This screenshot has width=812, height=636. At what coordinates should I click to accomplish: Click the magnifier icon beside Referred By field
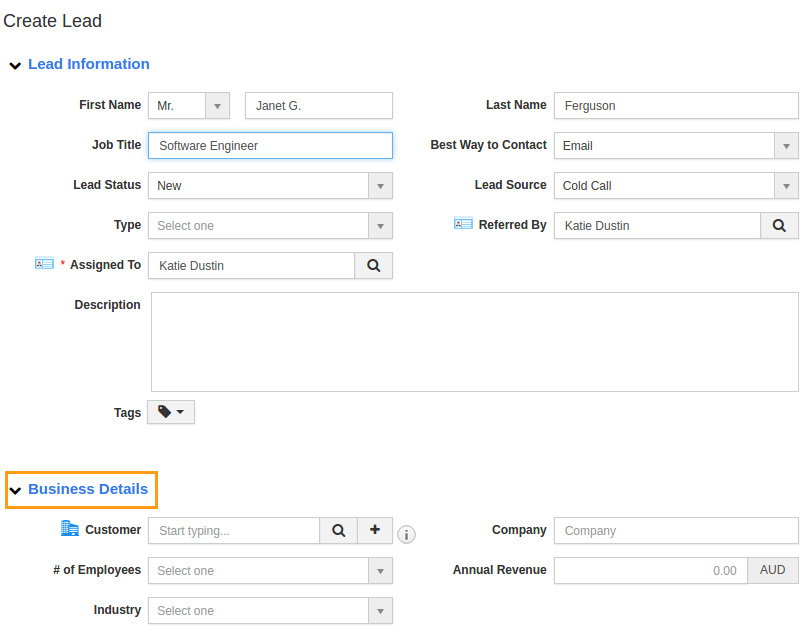point(779,225)
